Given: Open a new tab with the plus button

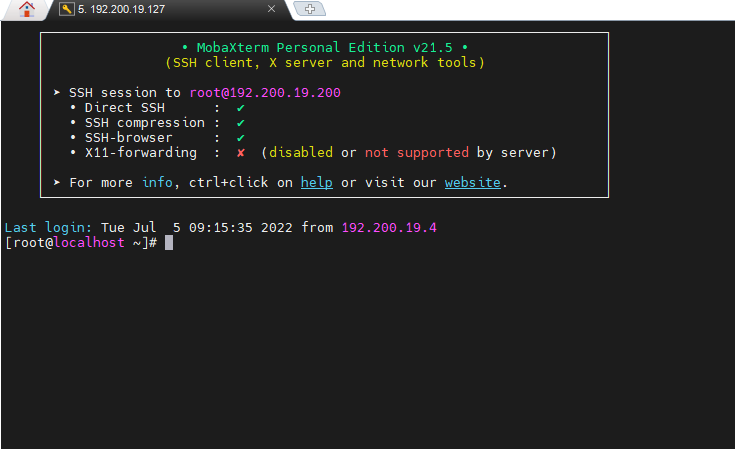Looking at the screenshot, I should (x=309, y=9).
